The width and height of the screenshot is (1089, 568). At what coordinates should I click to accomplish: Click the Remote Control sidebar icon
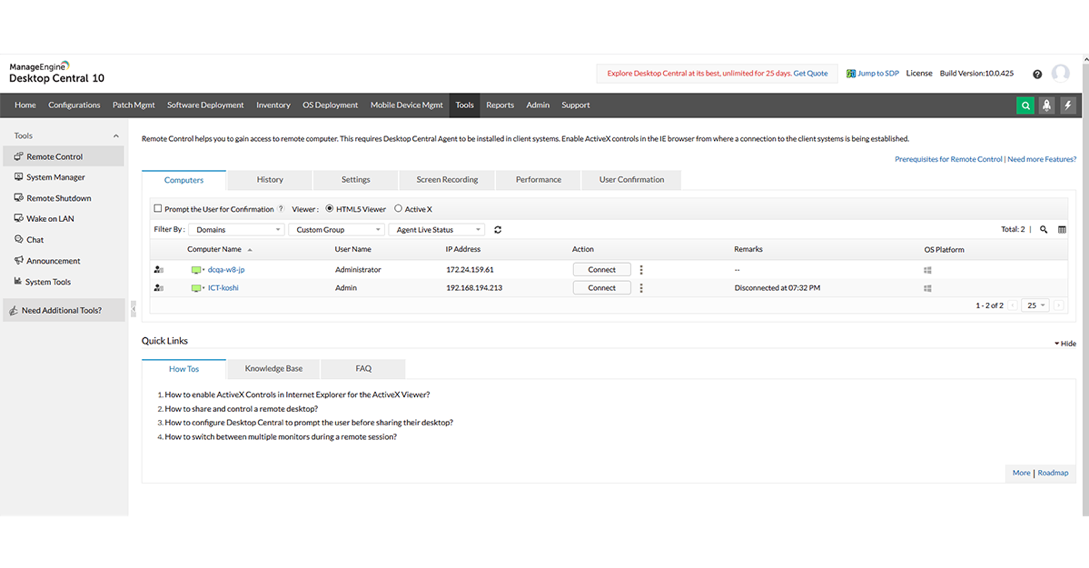click(x=19, y=156)
